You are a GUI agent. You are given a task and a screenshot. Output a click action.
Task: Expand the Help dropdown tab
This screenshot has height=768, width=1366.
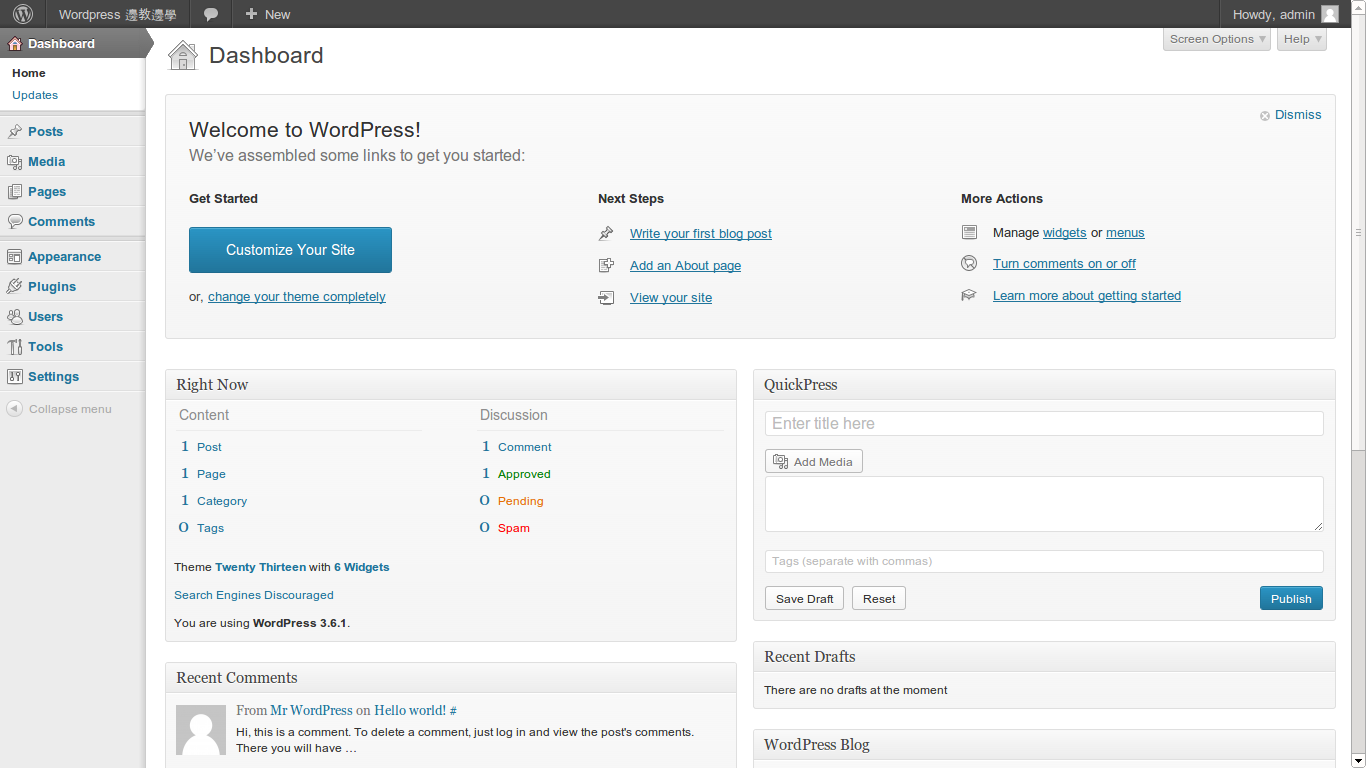(x=1302, y=39)
